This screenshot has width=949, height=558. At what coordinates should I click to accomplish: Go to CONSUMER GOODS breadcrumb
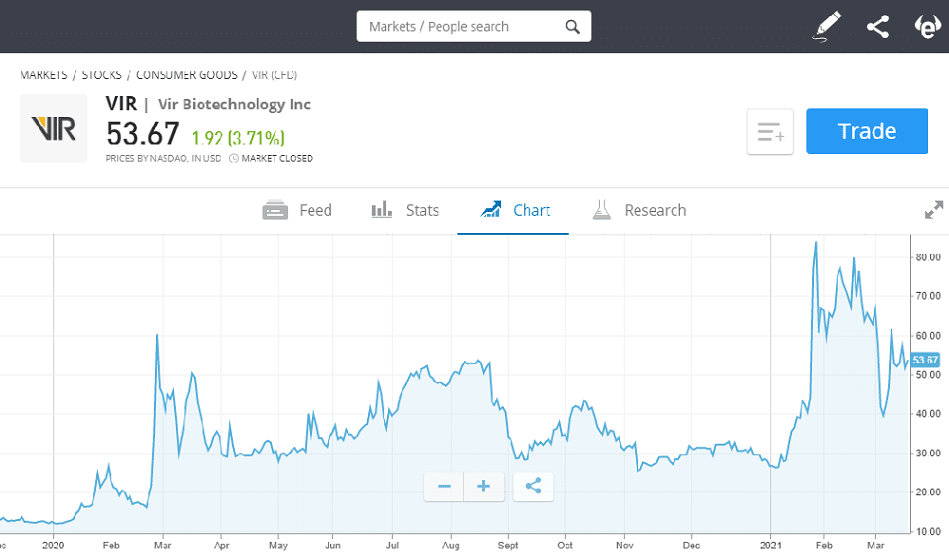click(186, 75)
